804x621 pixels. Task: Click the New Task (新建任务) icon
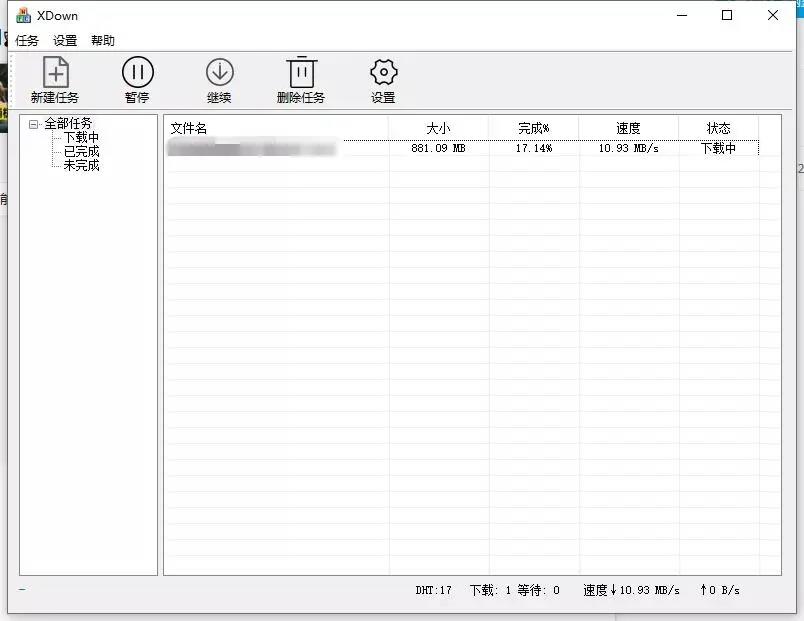click(x=55, y=73)
